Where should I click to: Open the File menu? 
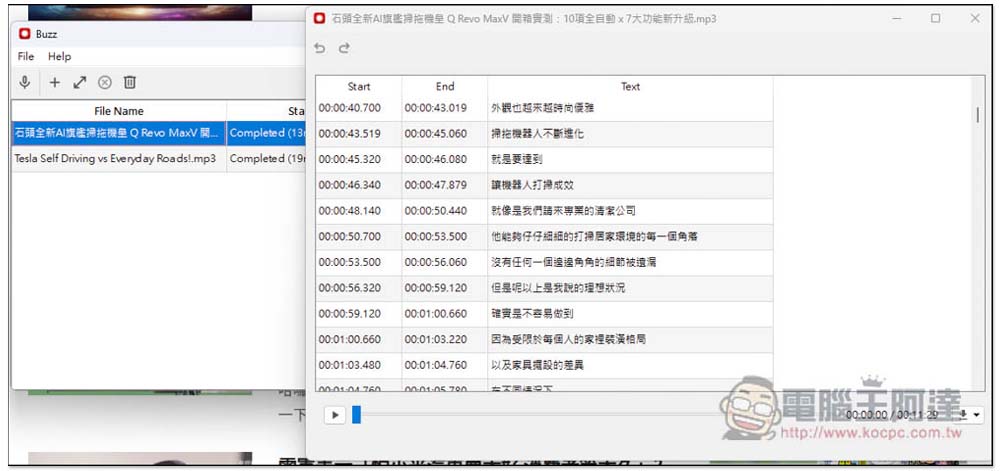pos(26,57)
